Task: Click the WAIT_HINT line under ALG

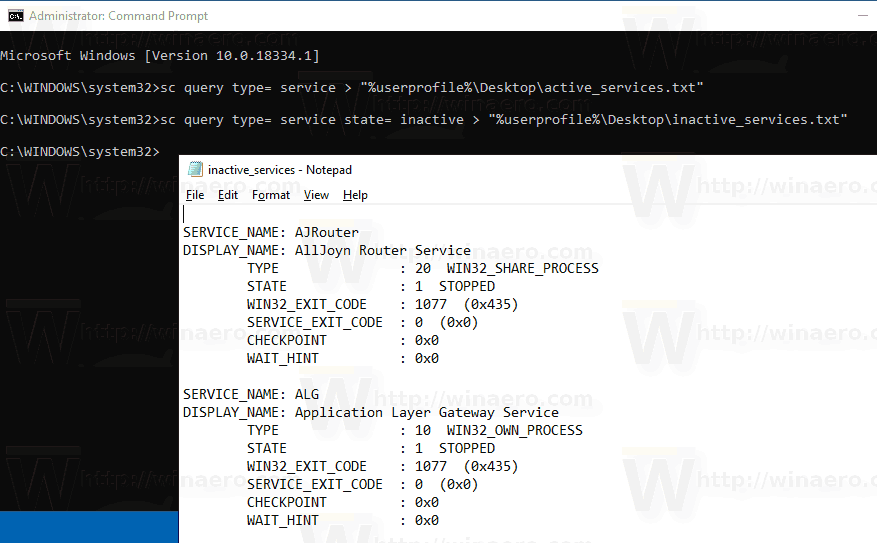Action: pos(343,520)
